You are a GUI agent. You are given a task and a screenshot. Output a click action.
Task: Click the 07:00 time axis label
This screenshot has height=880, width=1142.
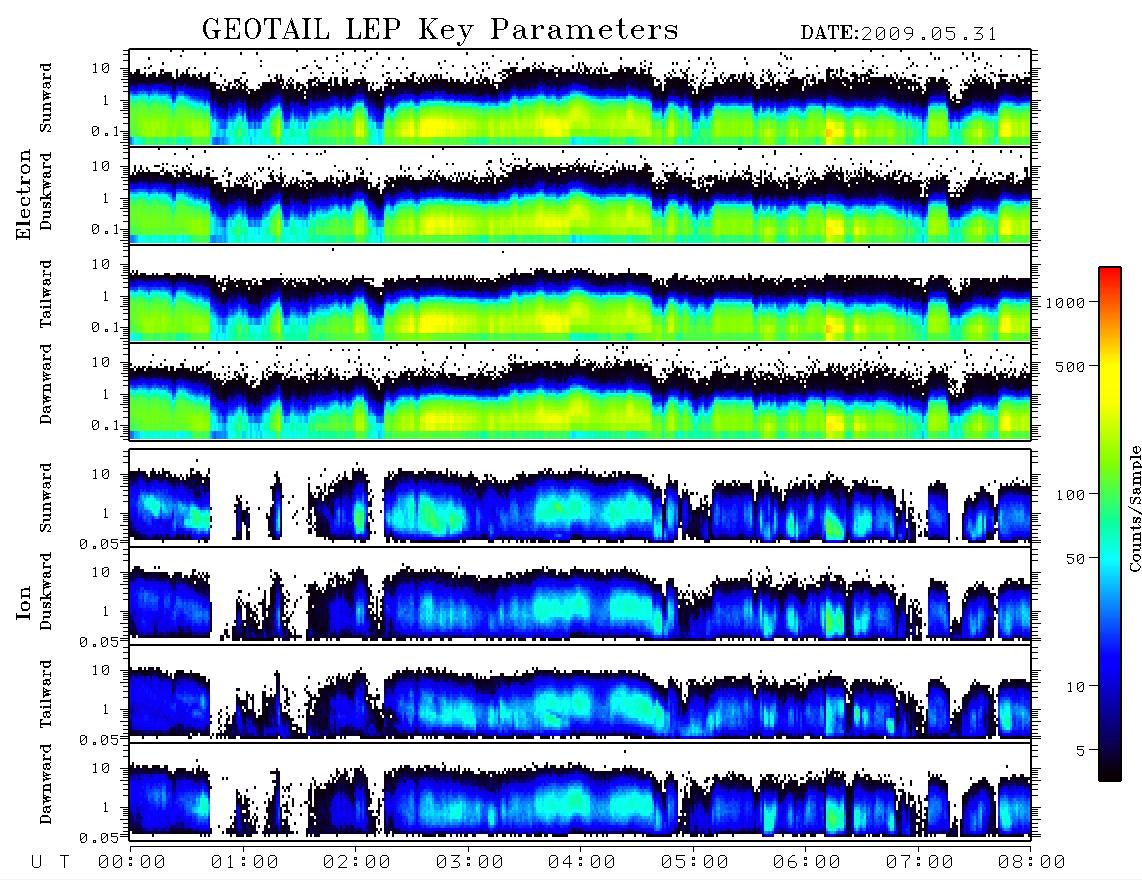(x=920, y=862)
